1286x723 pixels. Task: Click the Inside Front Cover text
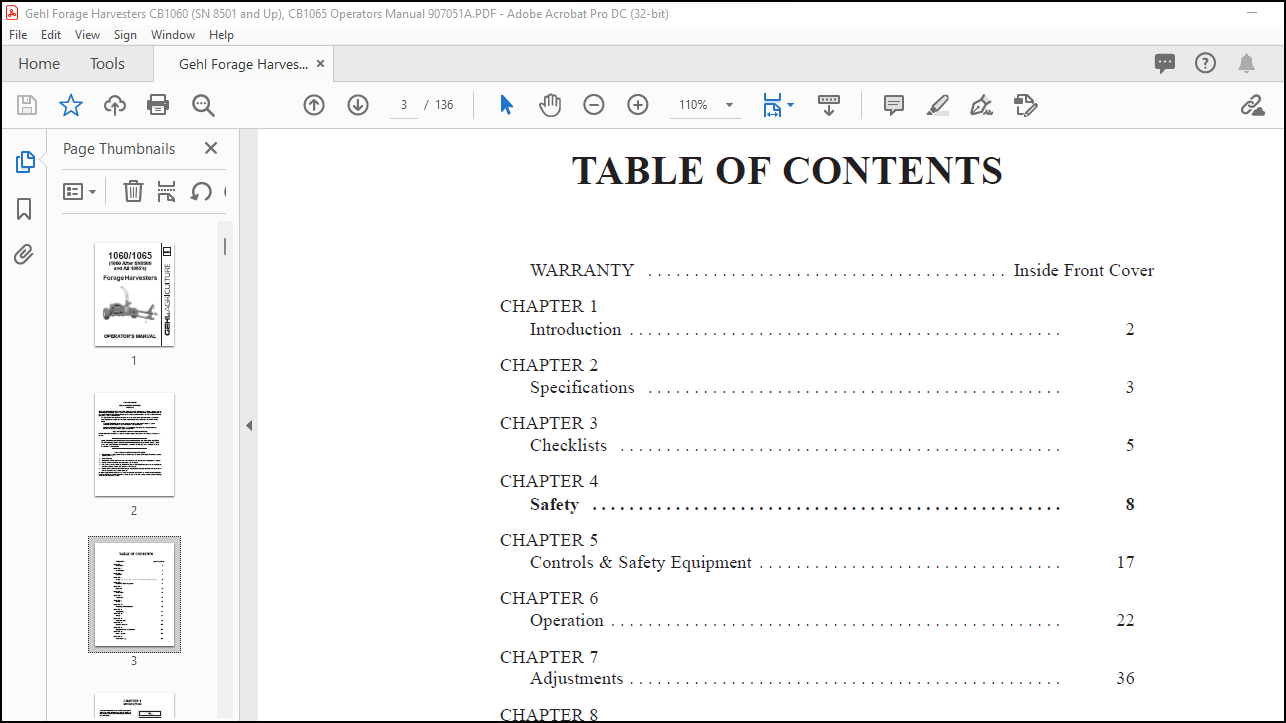(x=1084, y=270)
